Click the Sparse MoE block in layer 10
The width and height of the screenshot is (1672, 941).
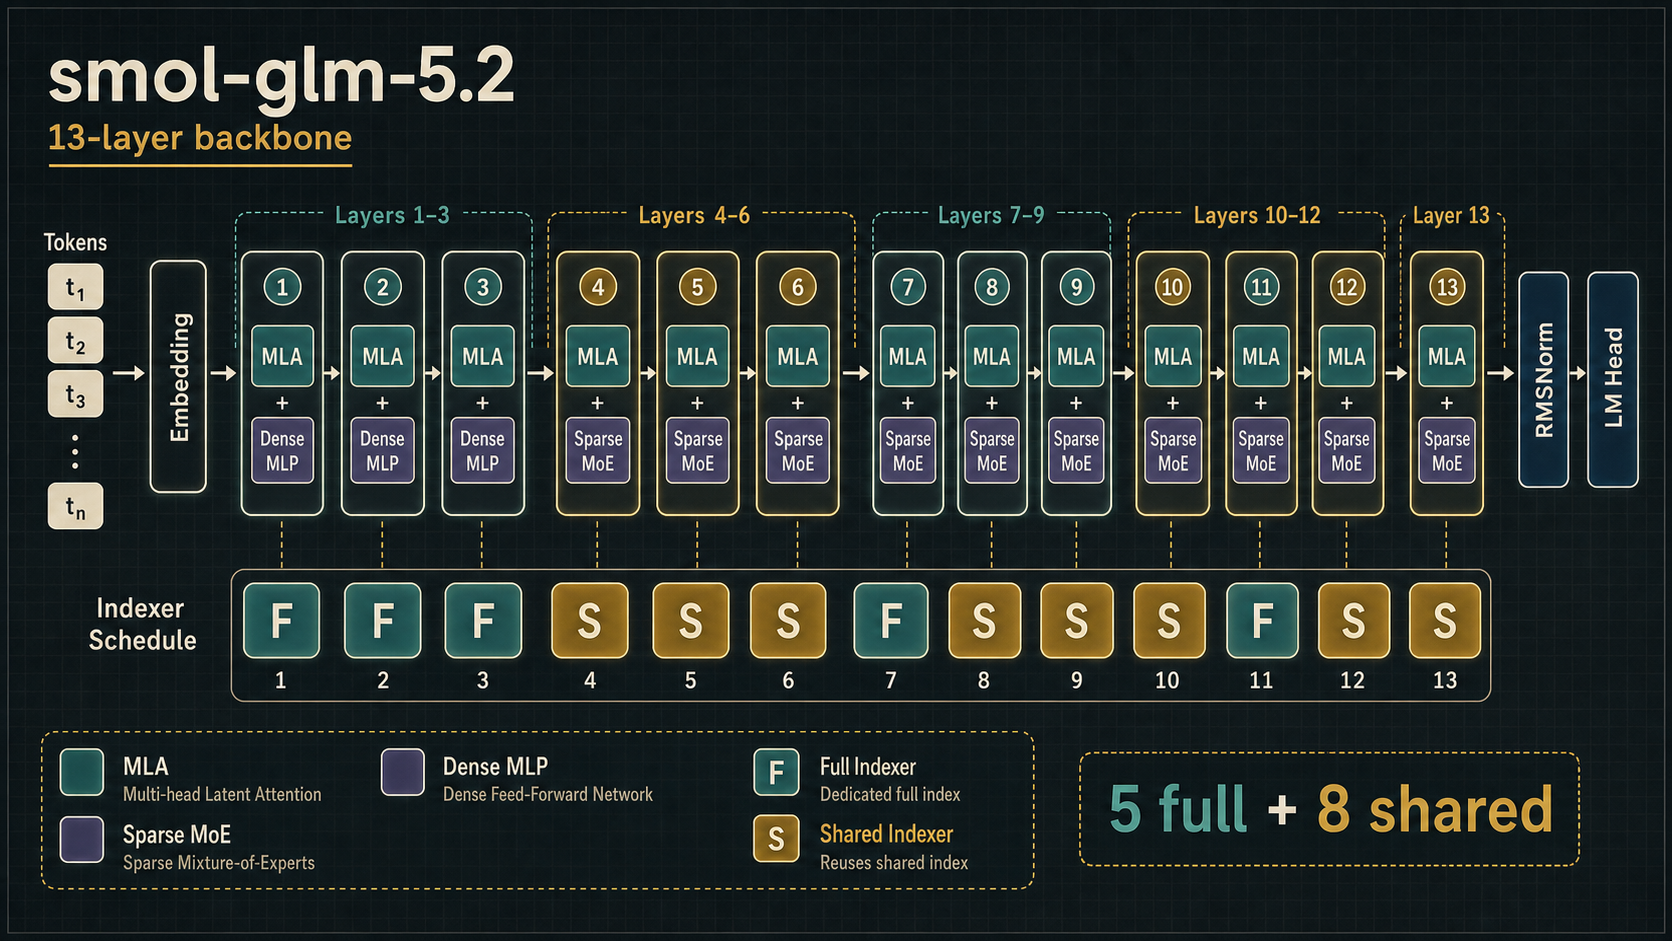1172,450
